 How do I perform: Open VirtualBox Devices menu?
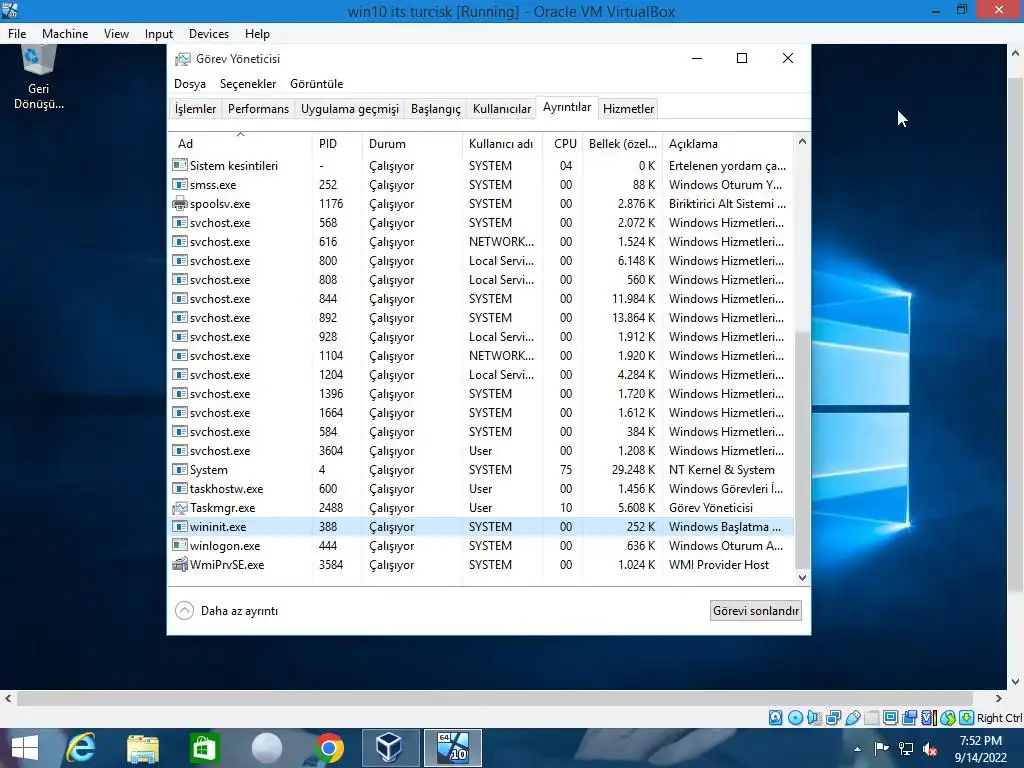coord(208,34)
